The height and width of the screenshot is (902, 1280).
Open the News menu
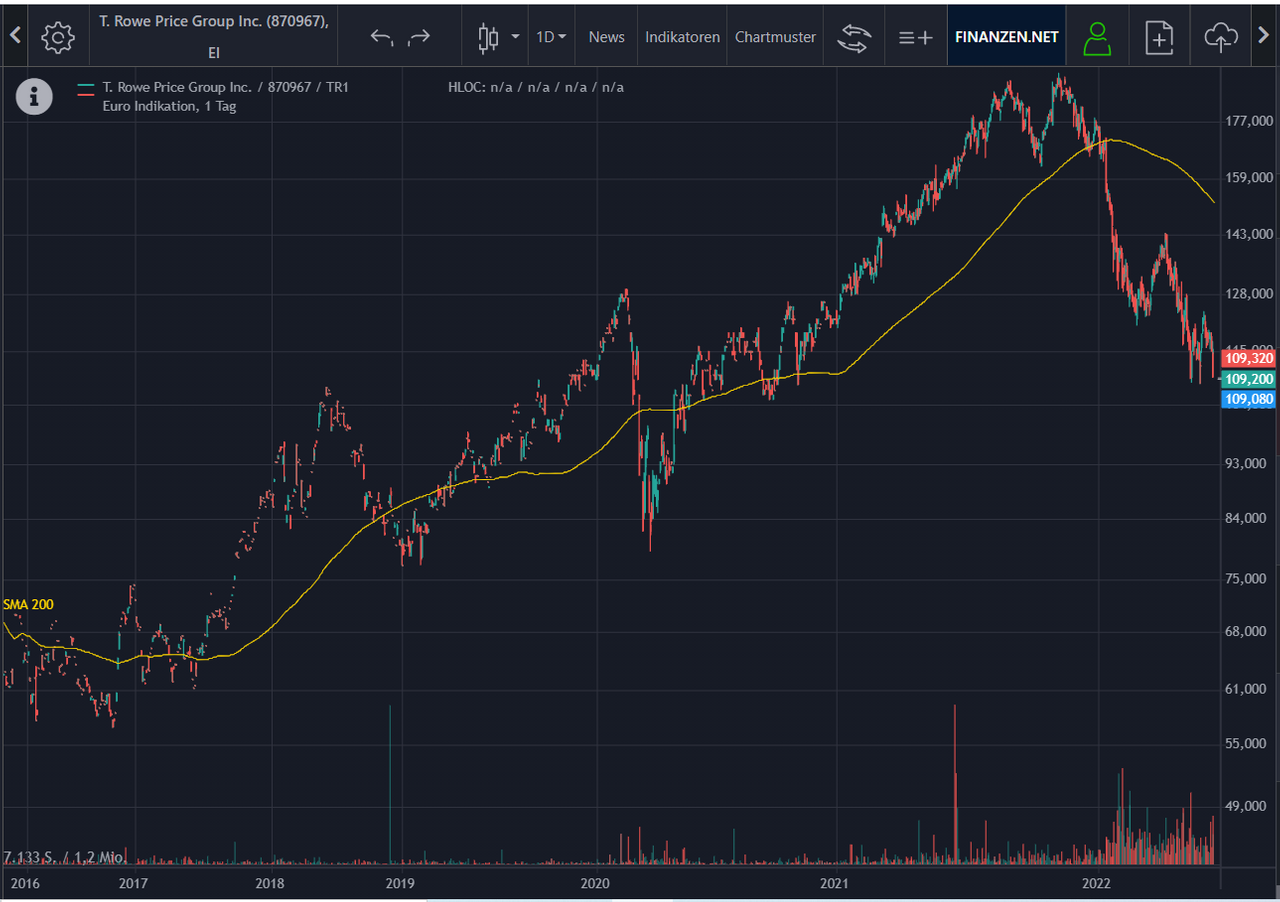tap(606, 37)
